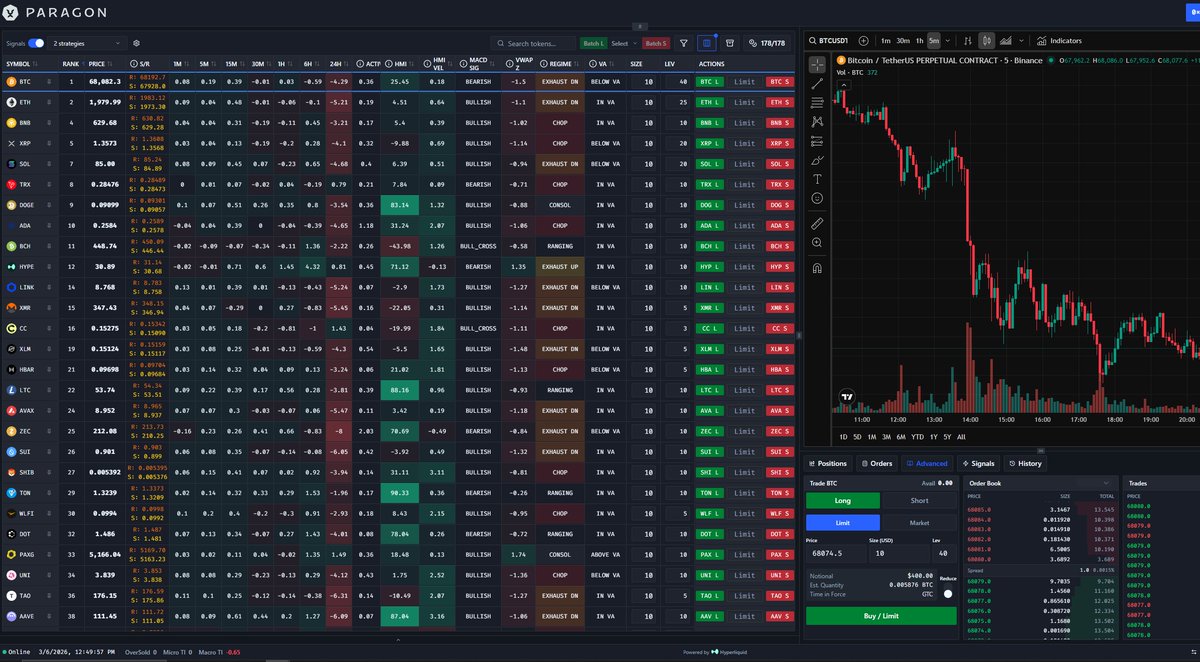Switch to the Advanced tab

926,463
